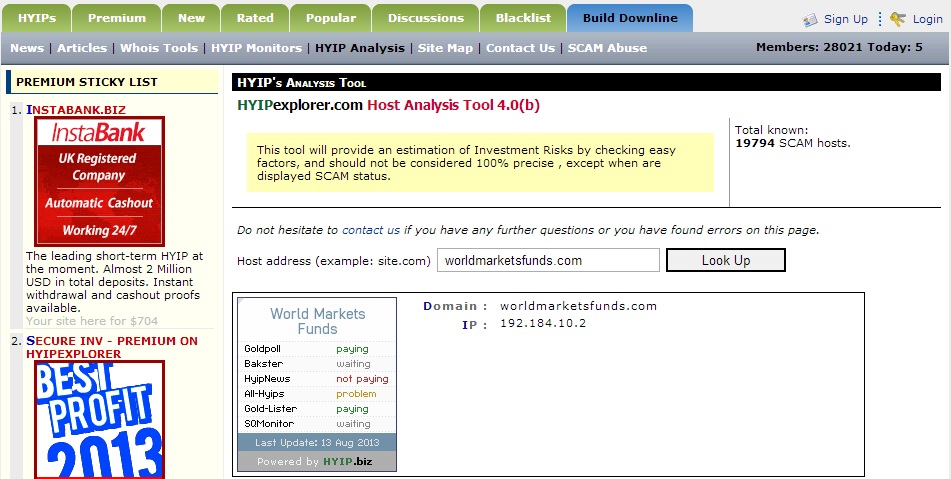Click the Login link

tap(927, 19)
